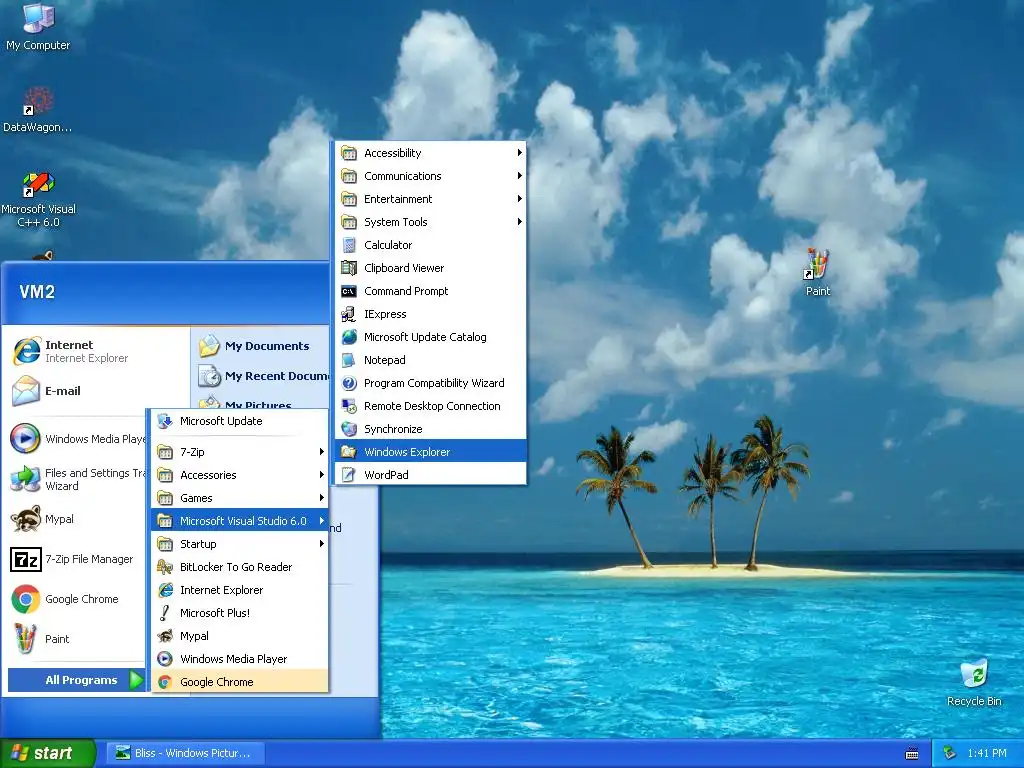Click the Command Prompt icon
This screenshot has width=1024, height=768.
(349, 291)
